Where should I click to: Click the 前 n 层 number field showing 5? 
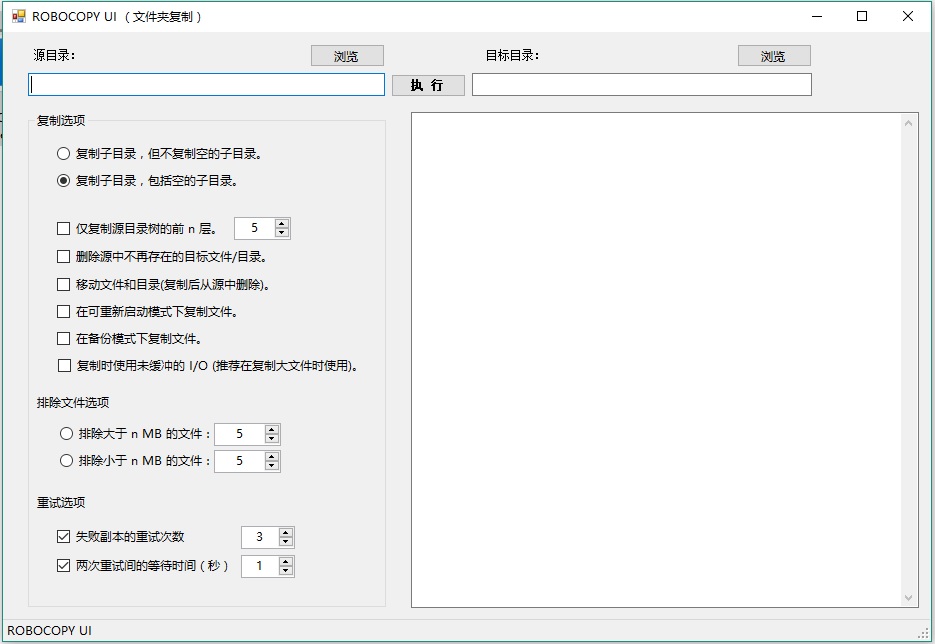[x=255, y=228]
